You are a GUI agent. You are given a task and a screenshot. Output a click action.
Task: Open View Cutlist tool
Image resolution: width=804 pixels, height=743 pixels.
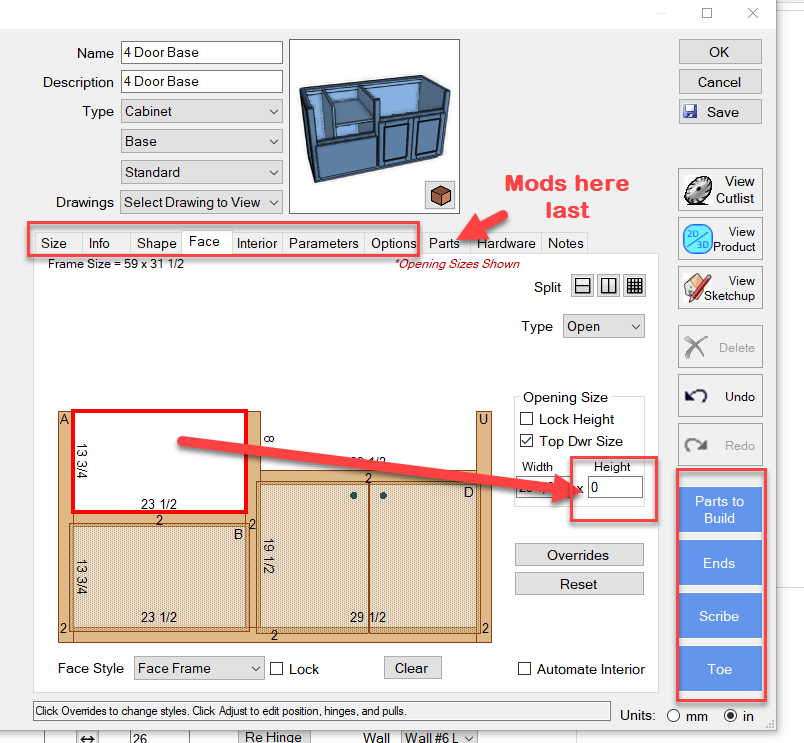point(720,189)
